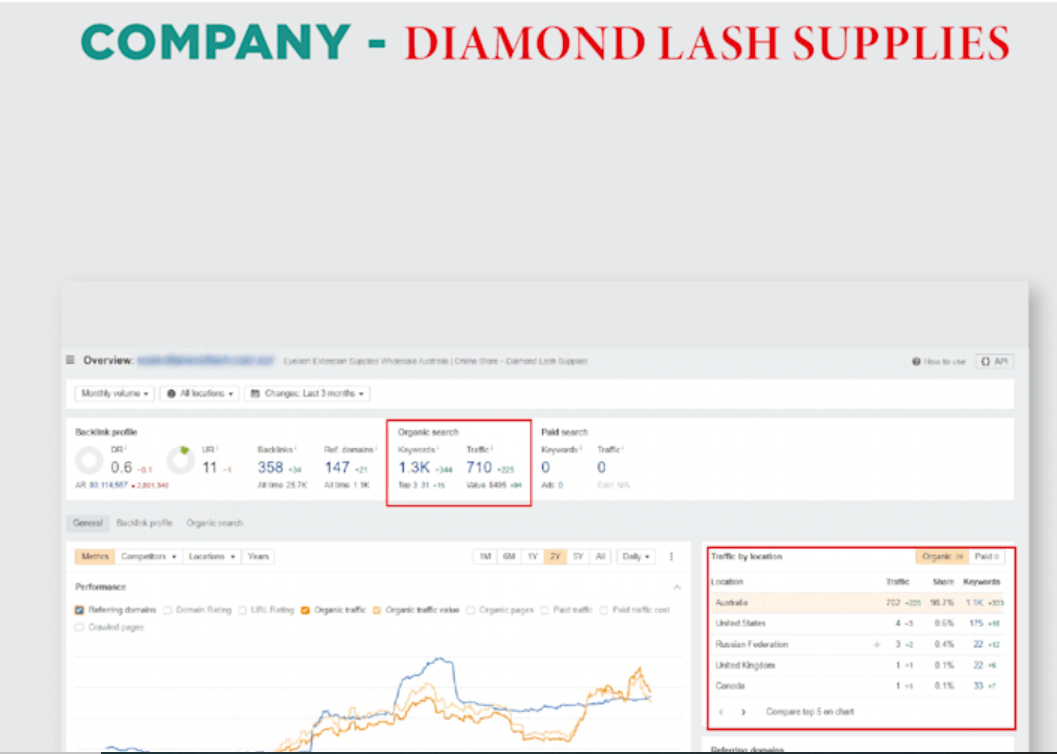Click the organic Keywords value 1.3K
The height and width of the screenshot is (754, 1057).
point(414,468)
